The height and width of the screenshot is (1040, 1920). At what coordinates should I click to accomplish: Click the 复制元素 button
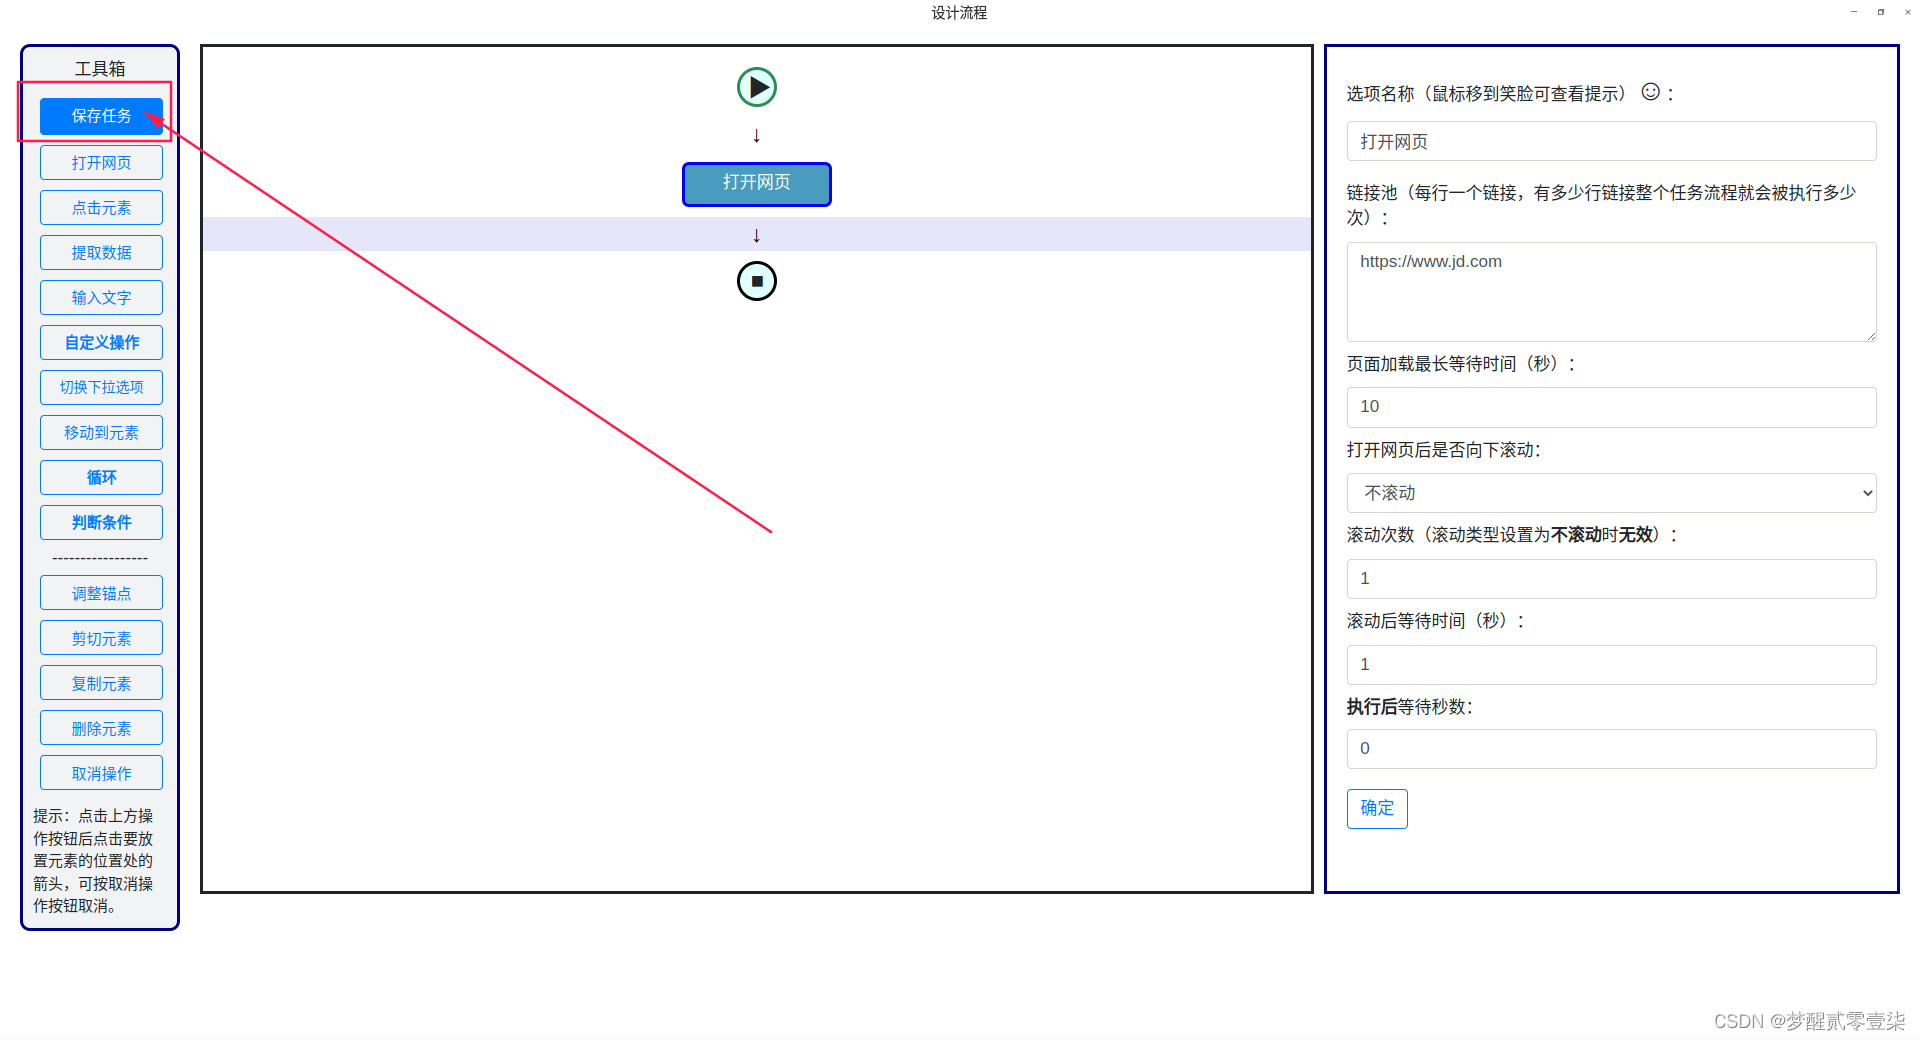click(101, 683)
